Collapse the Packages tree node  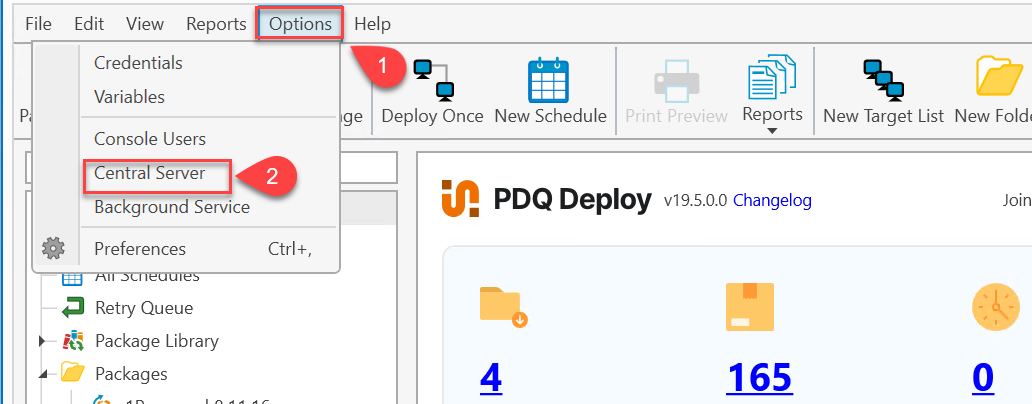click(43, 374)
